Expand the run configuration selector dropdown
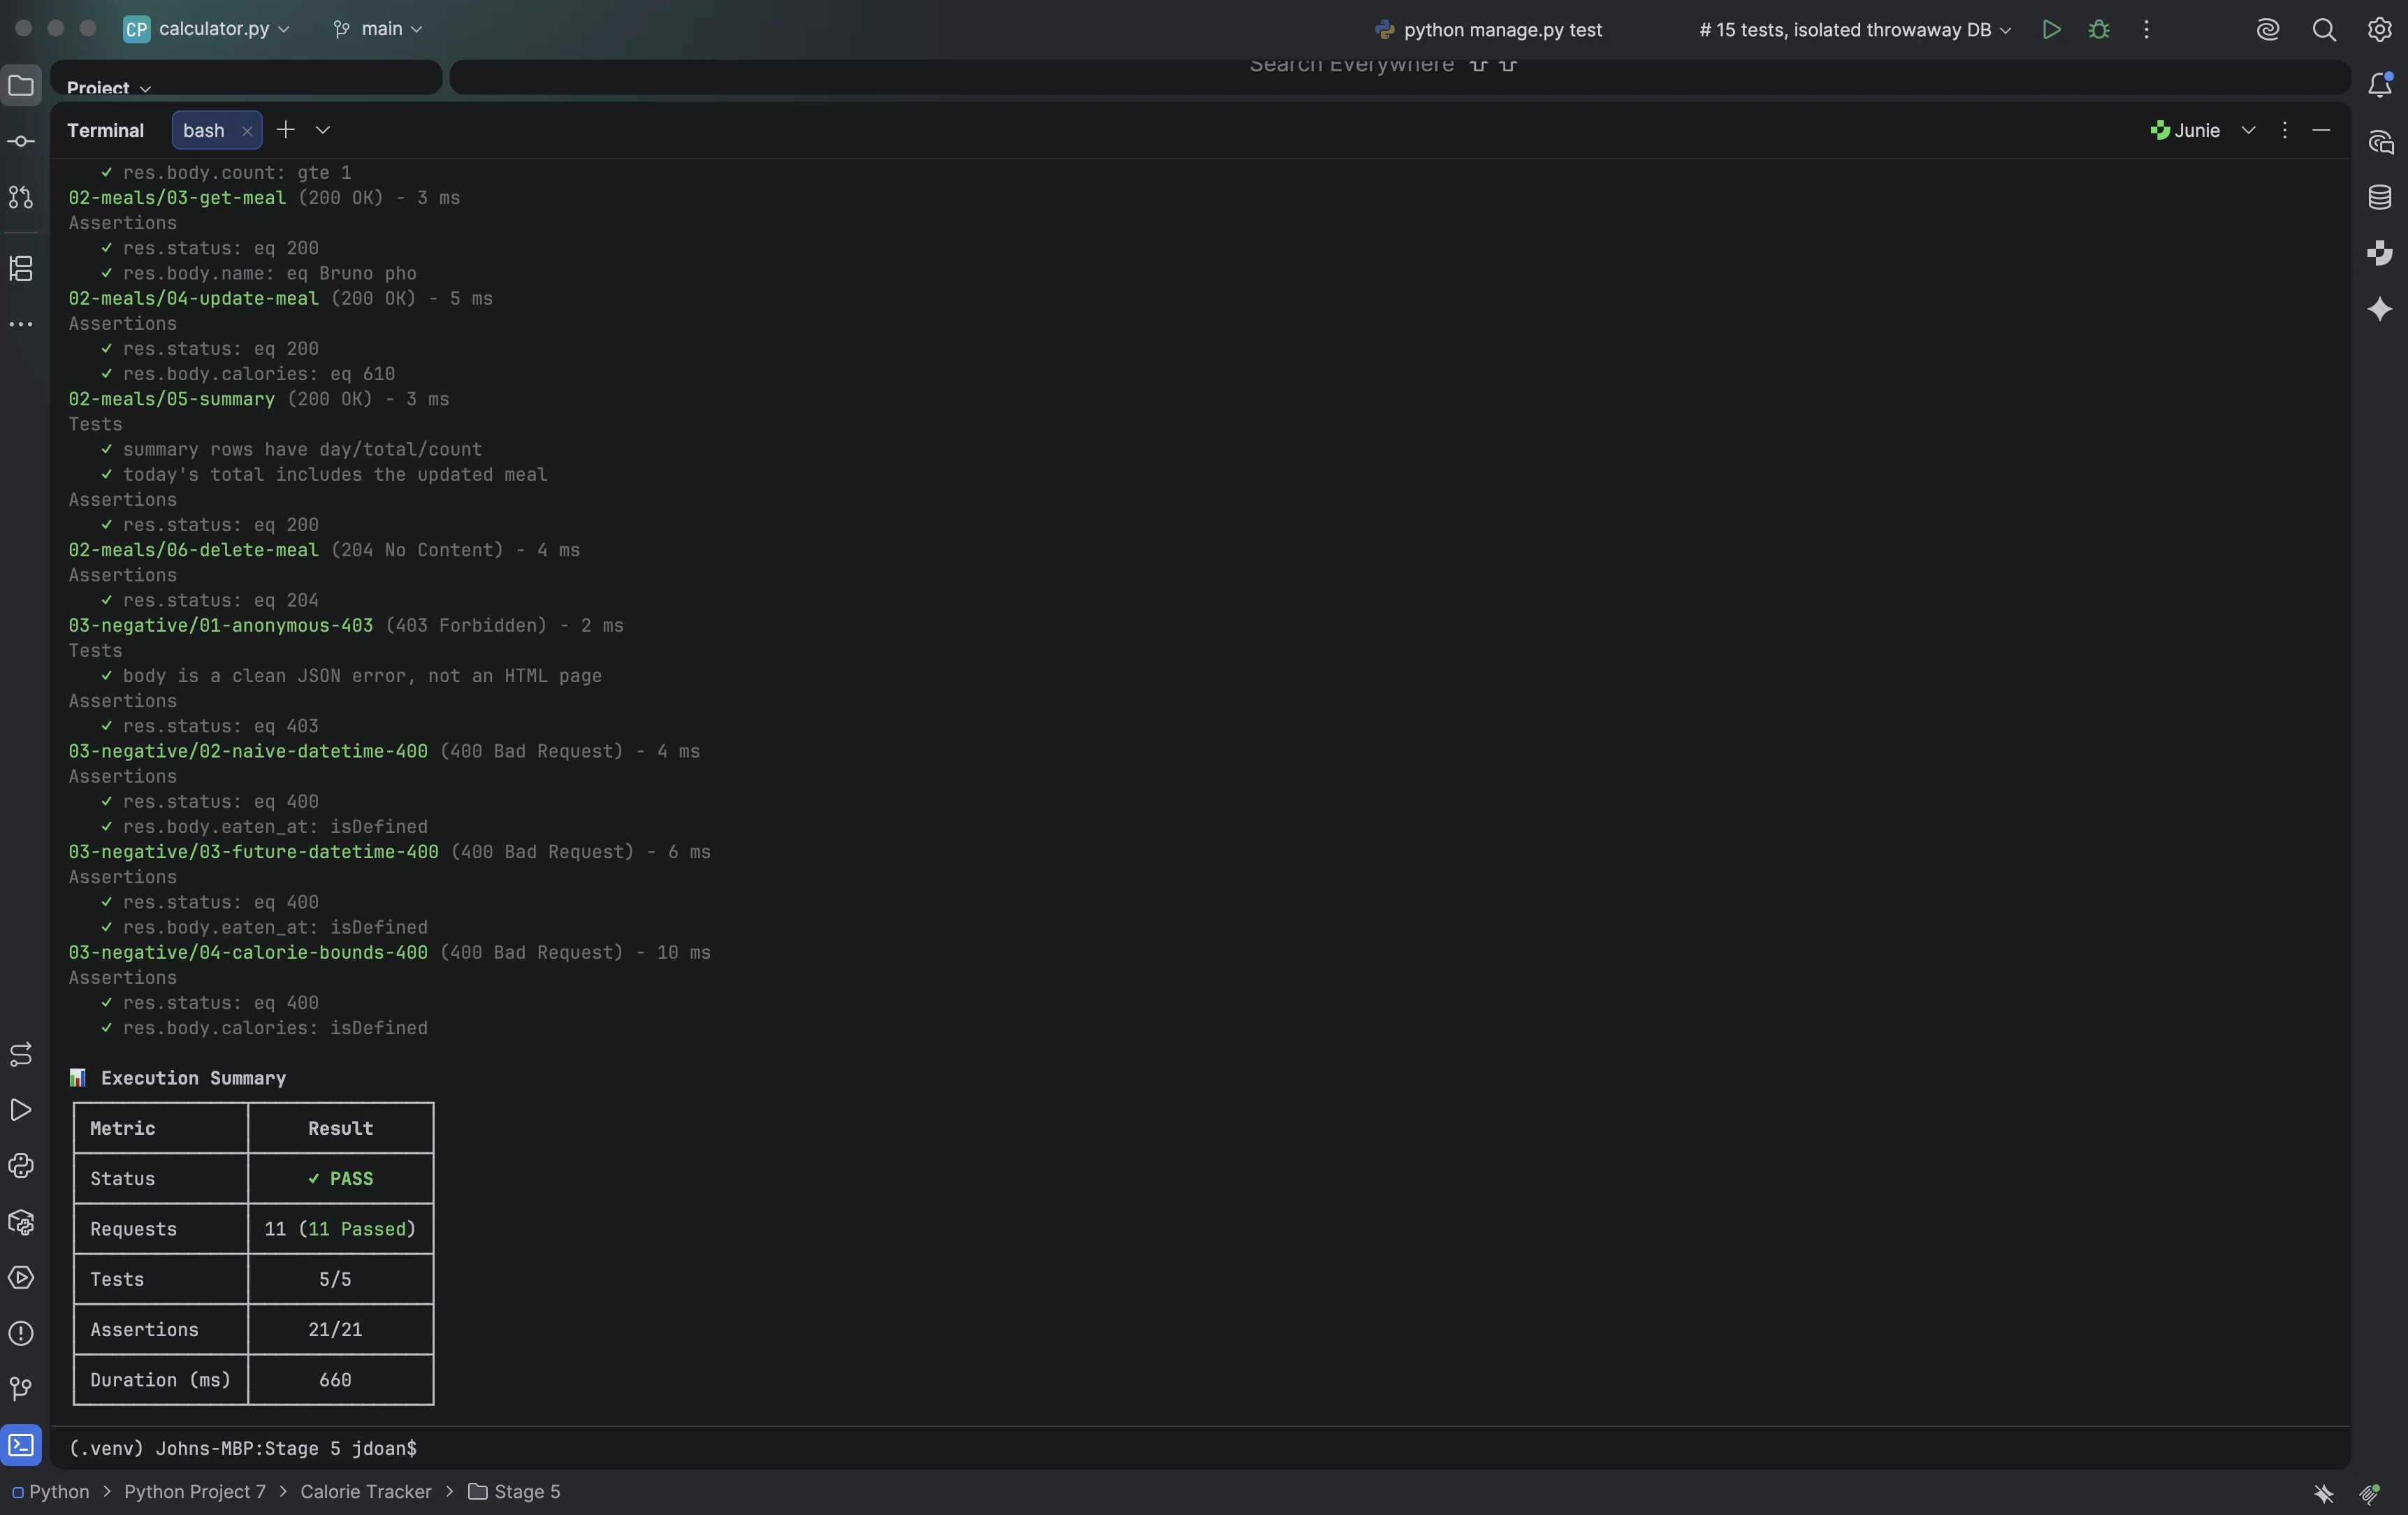Screen dimensions: 2408x1515 1693,30
